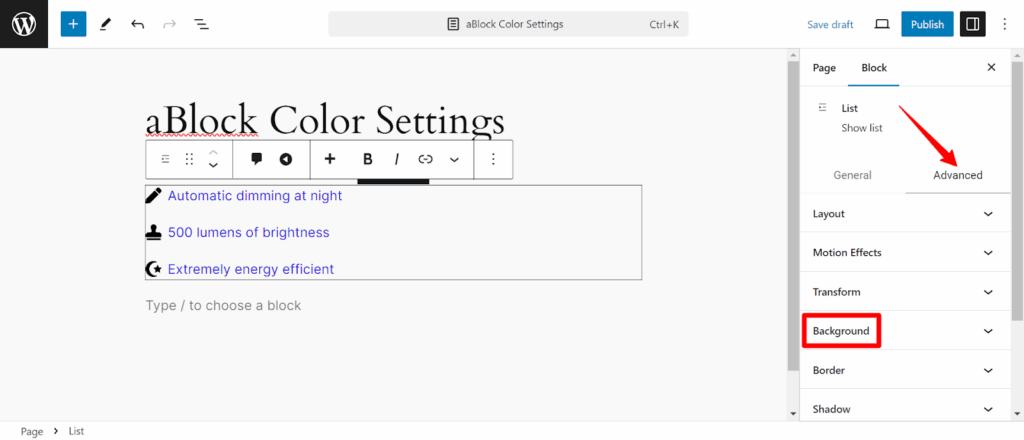Expand the Layout panel

(x=905, y=213)
